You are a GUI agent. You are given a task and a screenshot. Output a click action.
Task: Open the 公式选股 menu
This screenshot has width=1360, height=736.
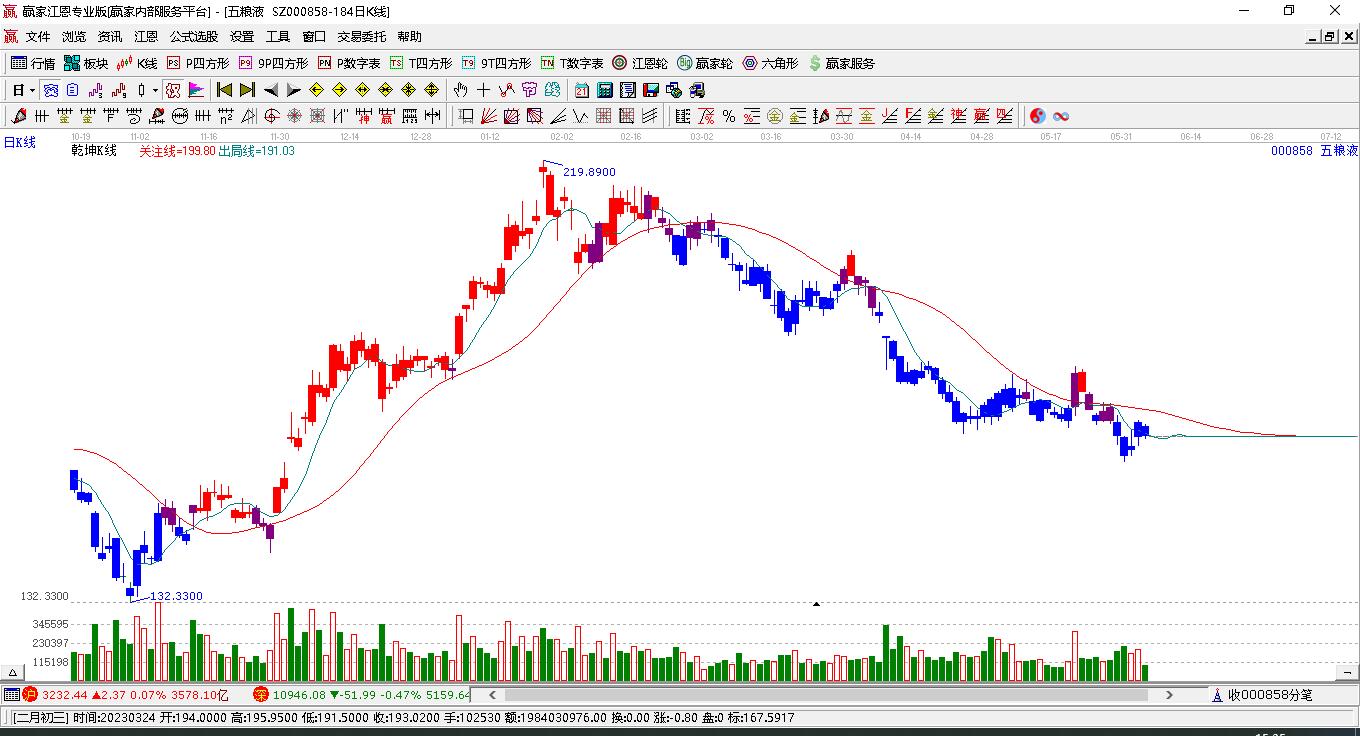tap(193, 37)
